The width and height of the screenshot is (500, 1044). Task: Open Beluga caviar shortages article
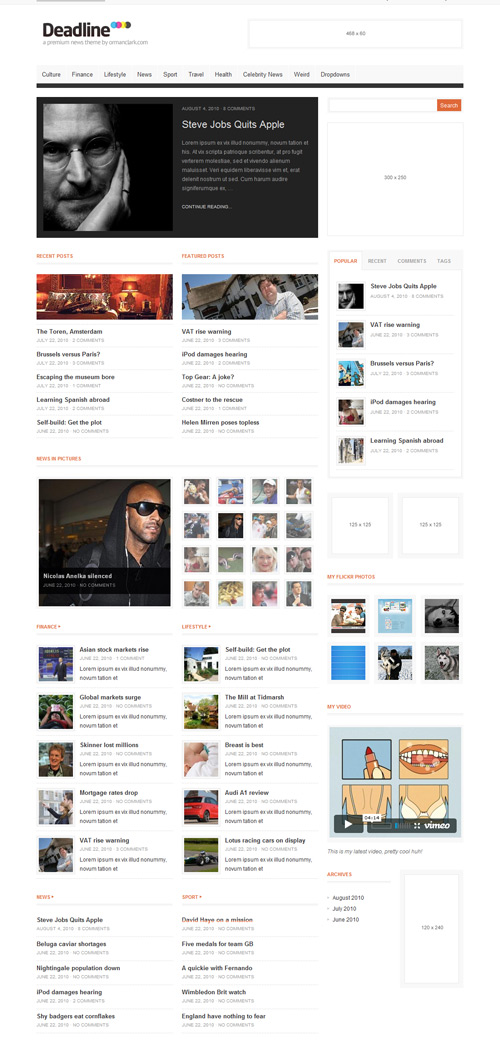click(x=71, y=944)
